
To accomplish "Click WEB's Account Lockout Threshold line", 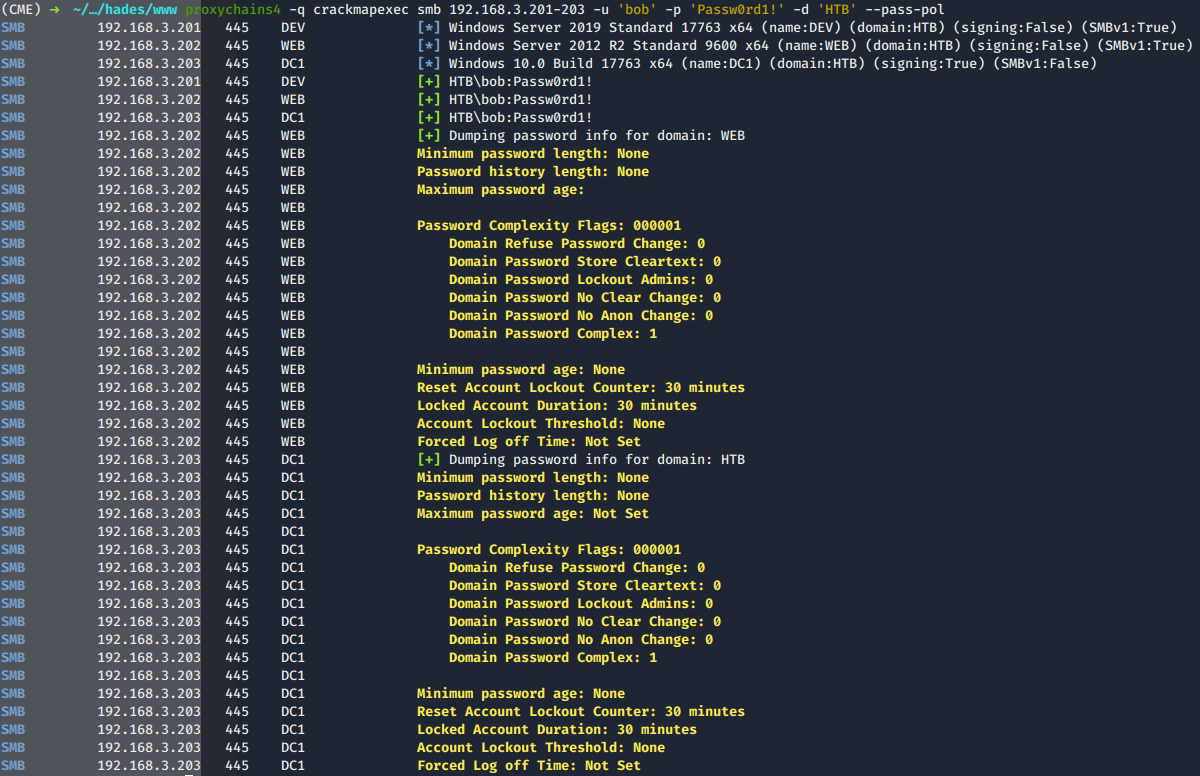I will click(x=540, y=424).
